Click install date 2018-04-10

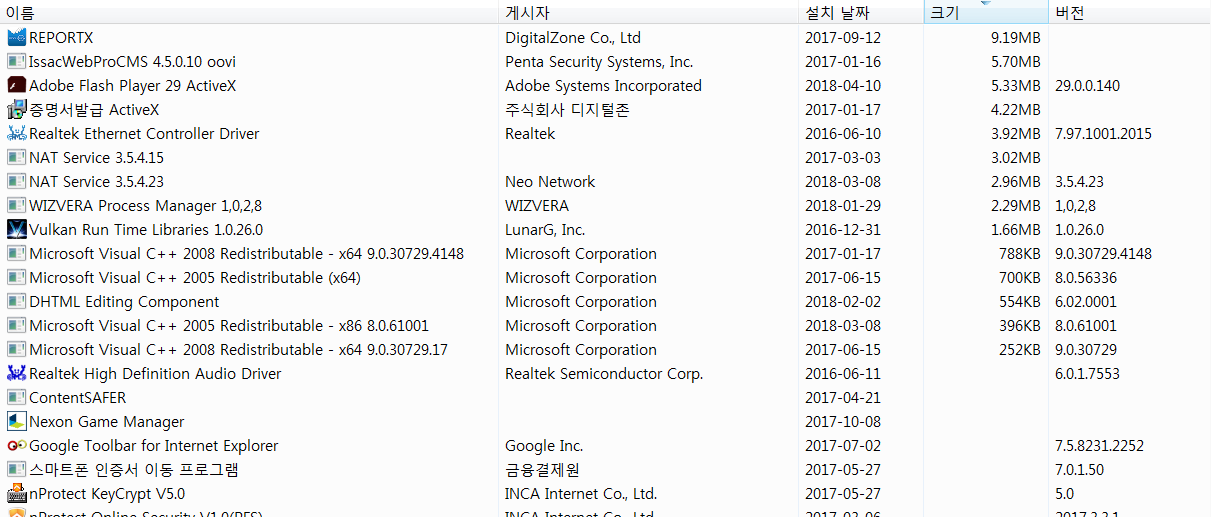pyautogui.click(x=843, y=86)
